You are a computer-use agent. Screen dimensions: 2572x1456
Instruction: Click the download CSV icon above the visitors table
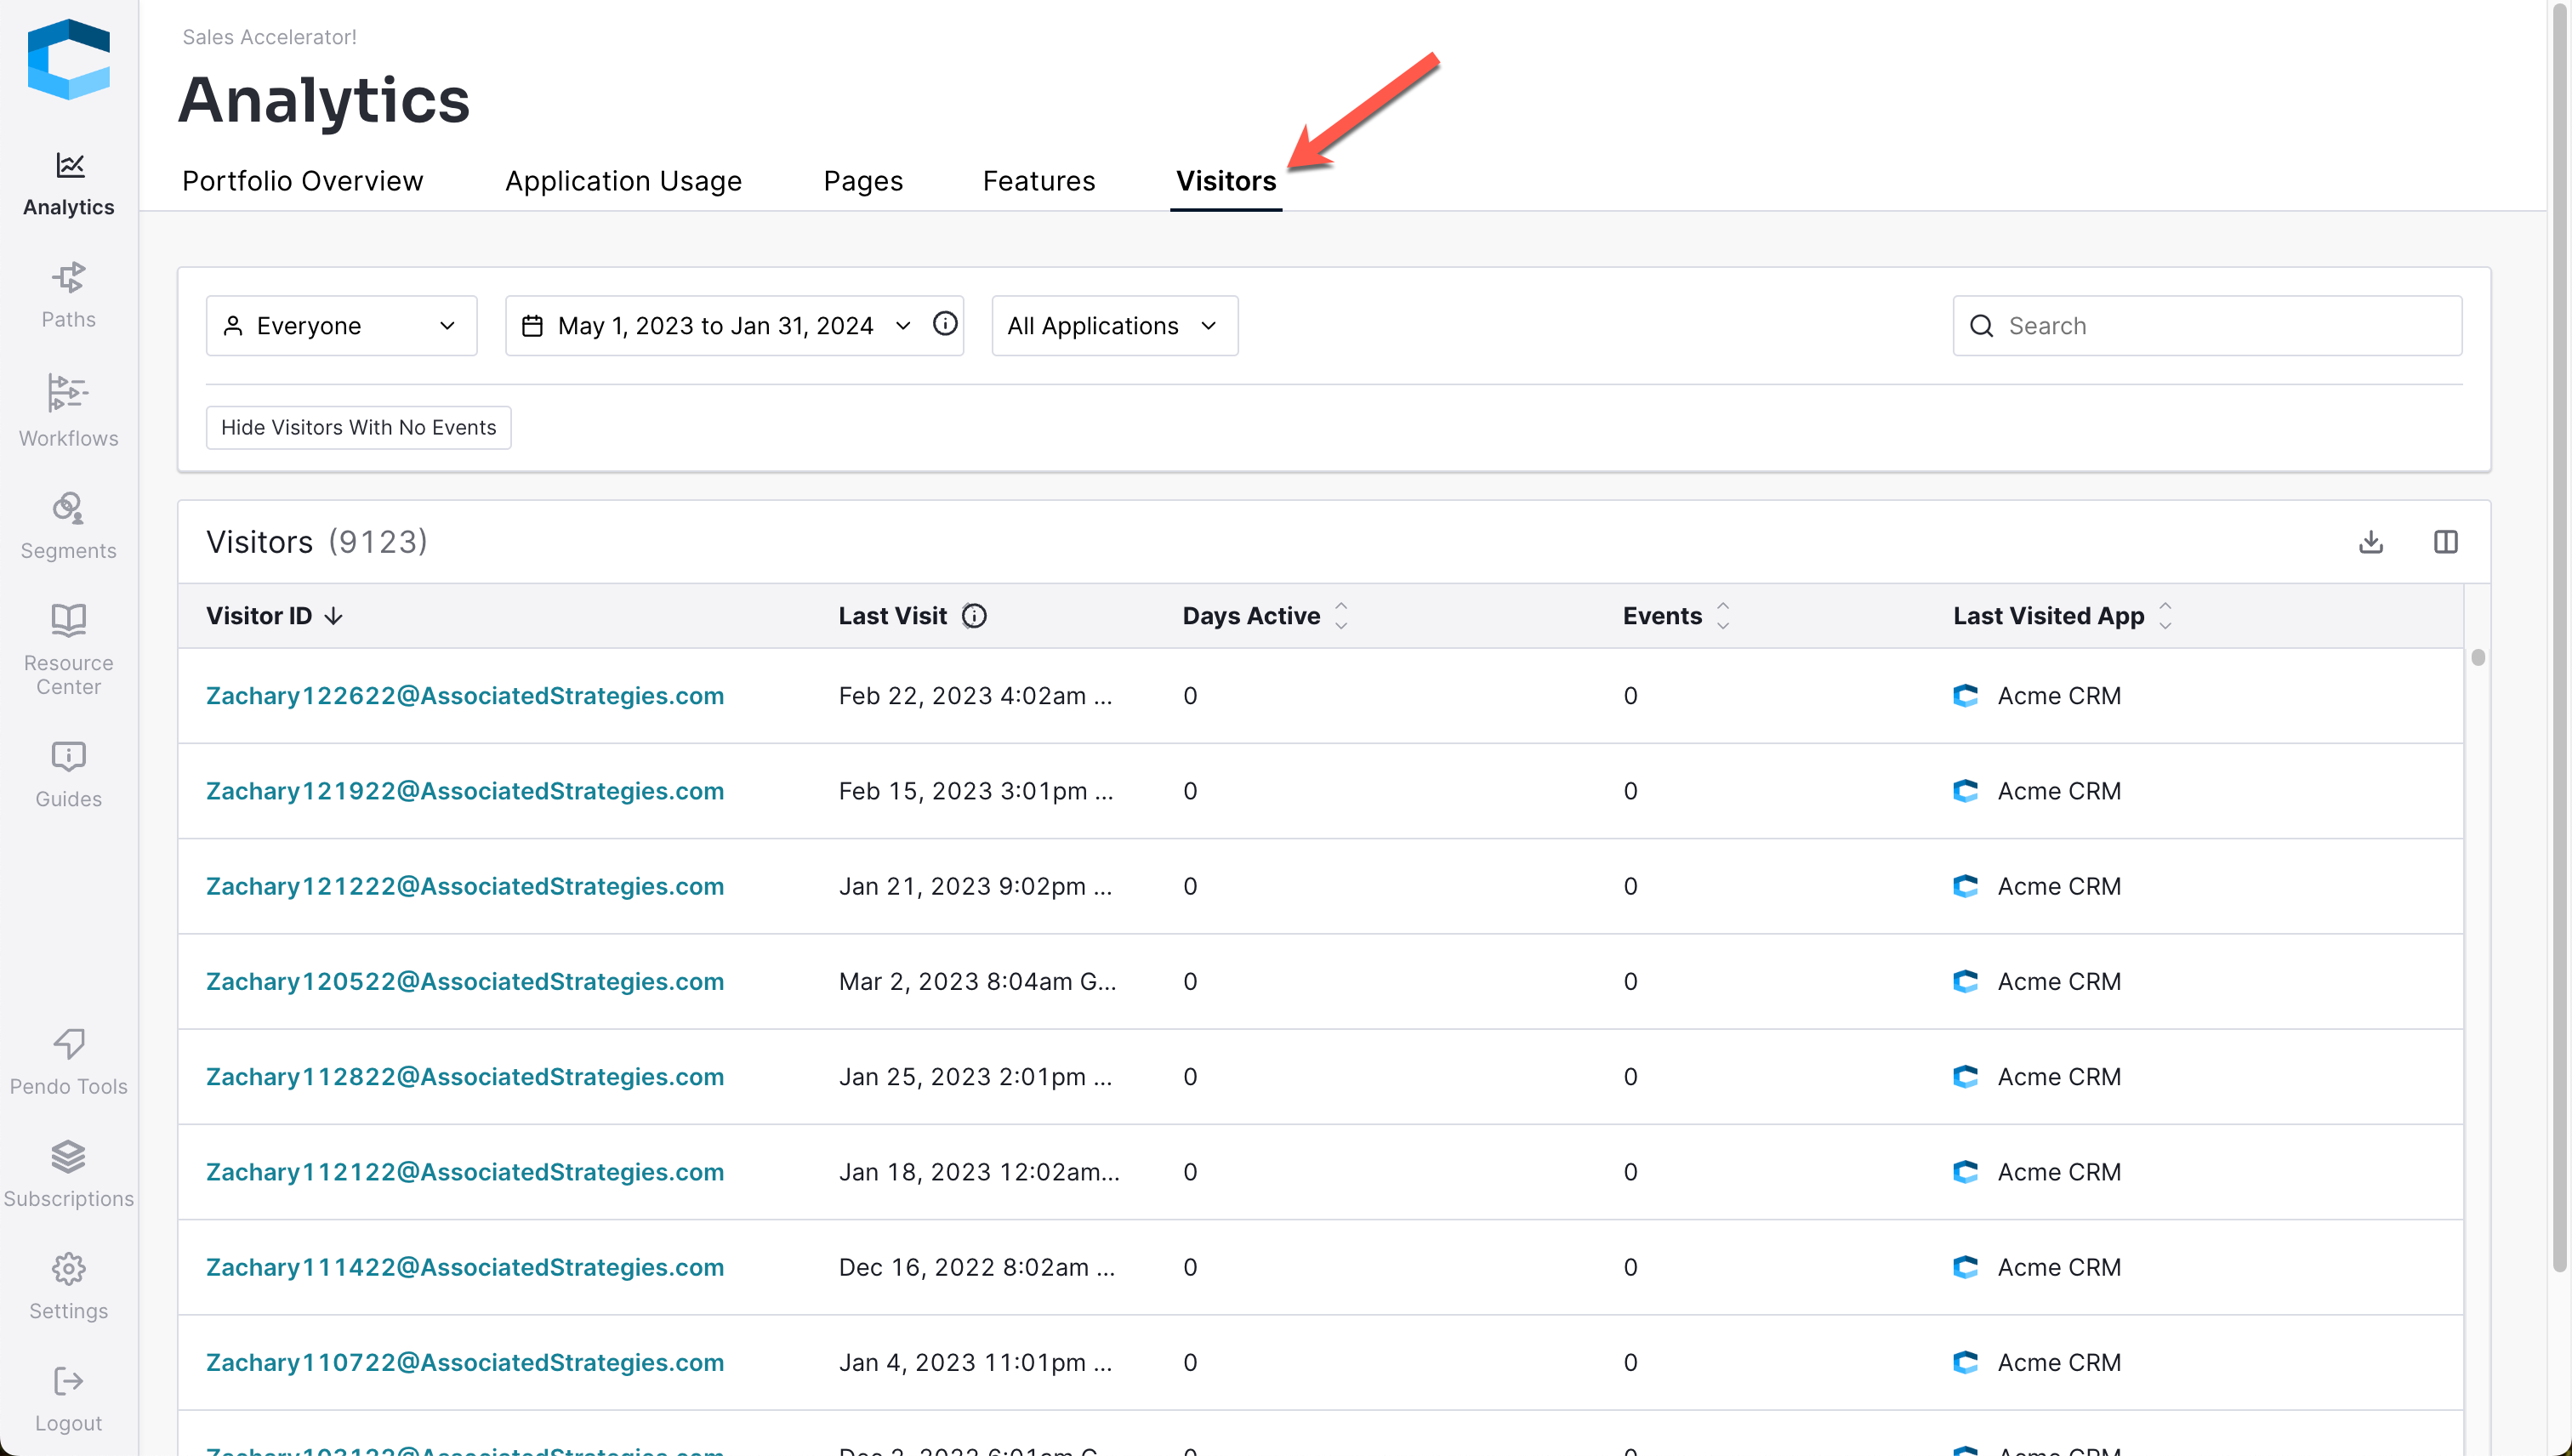[2371, 542]
